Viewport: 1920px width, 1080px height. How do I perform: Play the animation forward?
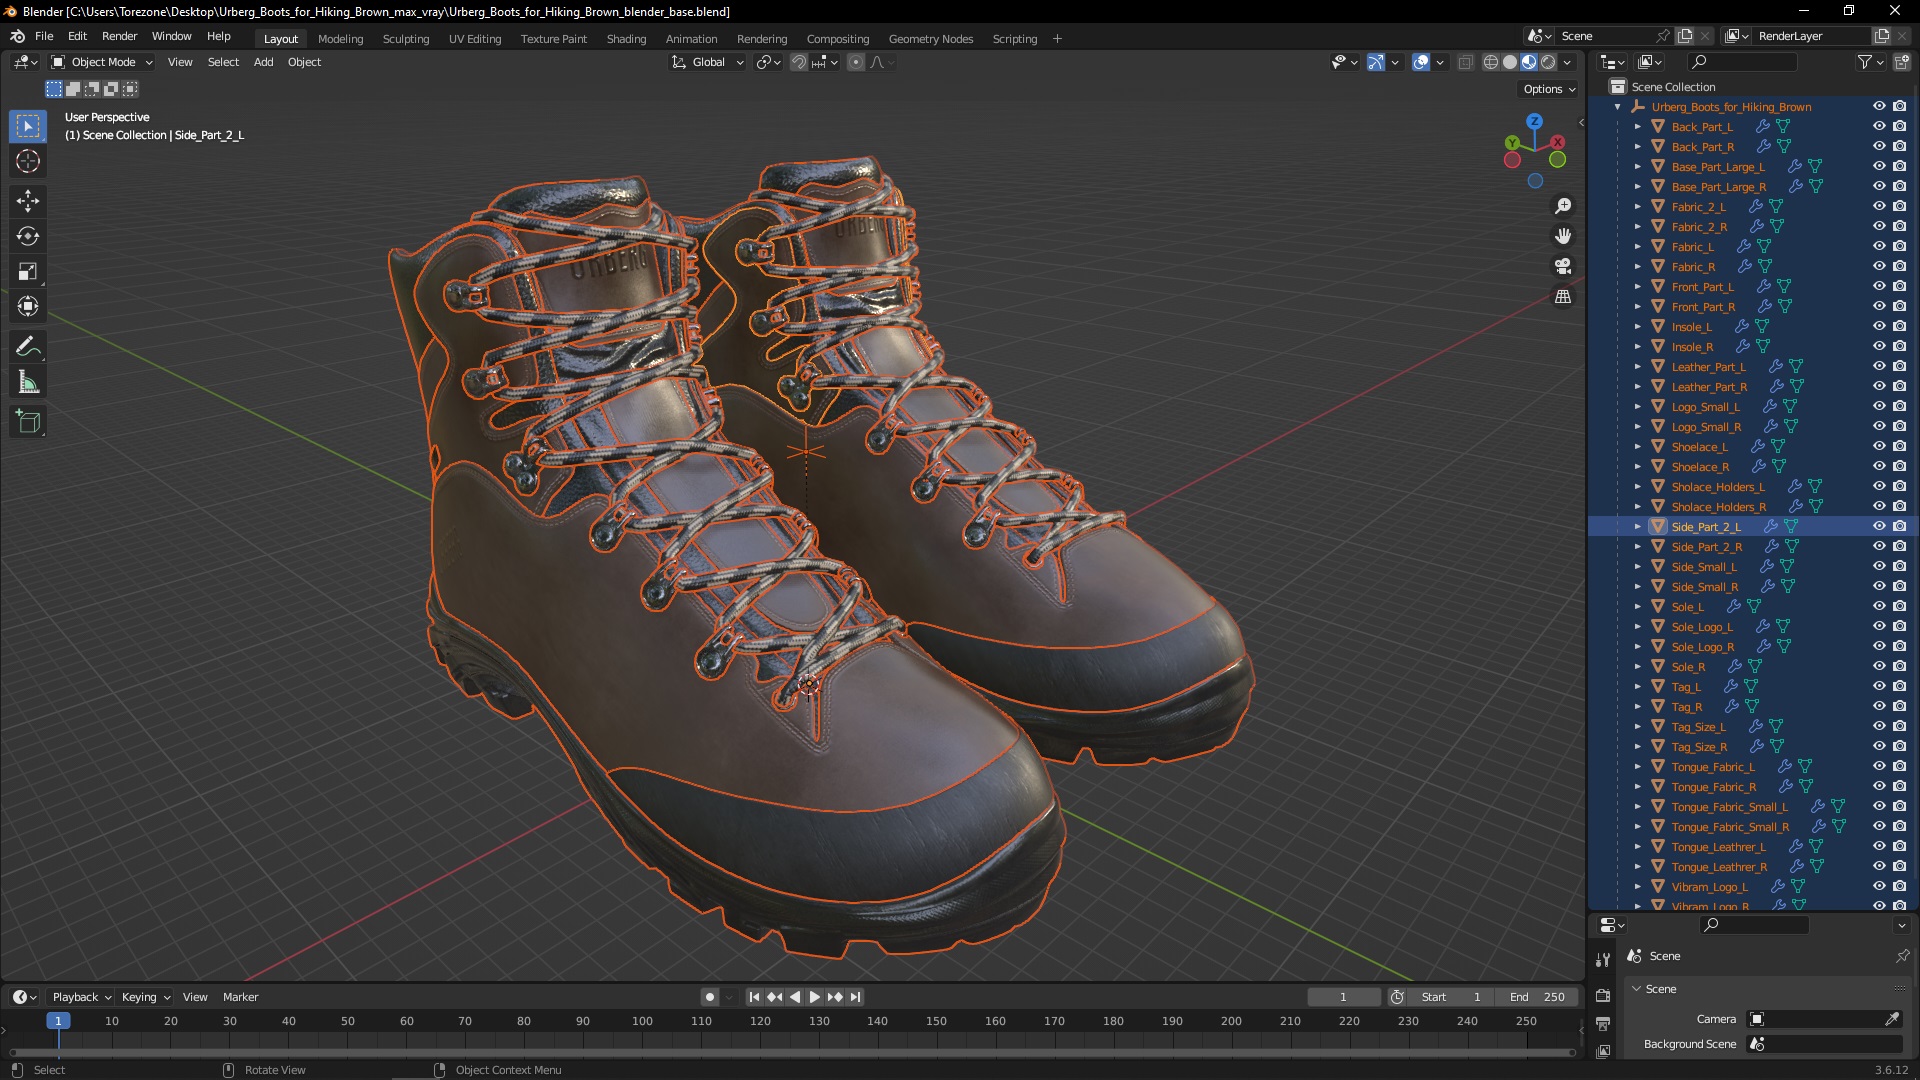click(814, 997)
